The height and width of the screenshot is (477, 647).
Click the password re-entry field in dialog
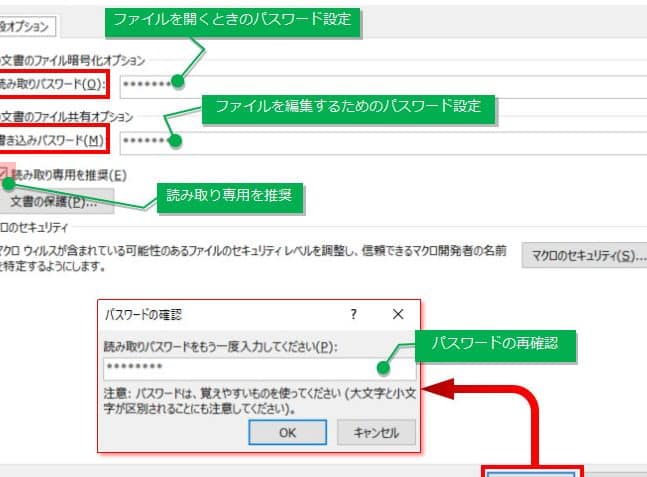tap(260, 368)
